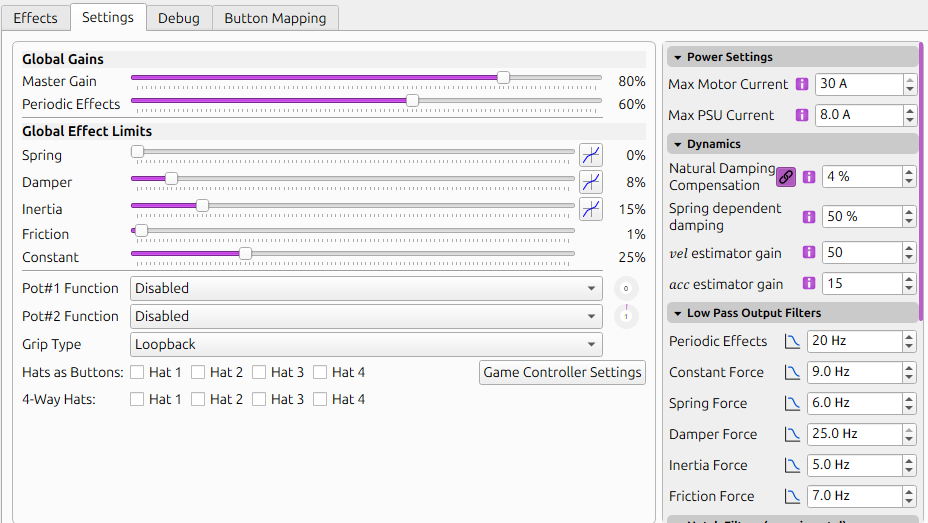Screen dimensions: 928x523
Task: Open the Button Mapping tab
Action: click(275, 18)
